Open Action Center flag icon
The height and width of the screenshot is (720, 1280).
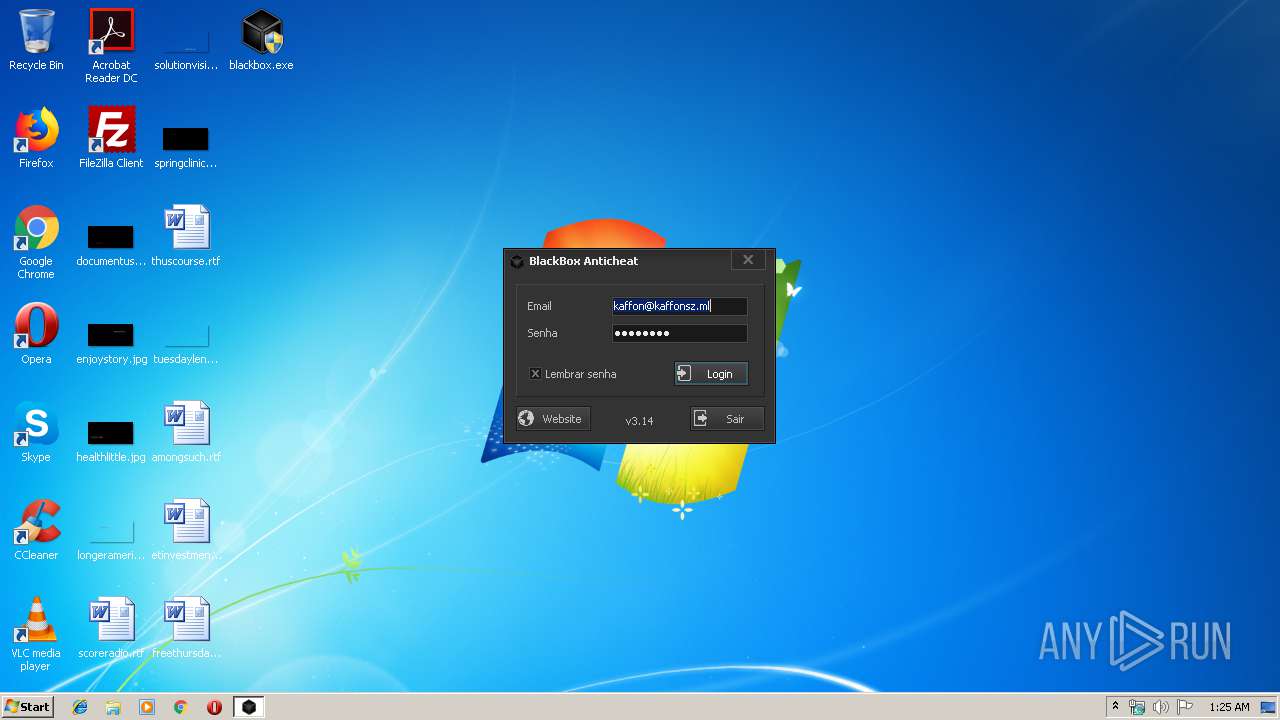[x=1185, y=707]
